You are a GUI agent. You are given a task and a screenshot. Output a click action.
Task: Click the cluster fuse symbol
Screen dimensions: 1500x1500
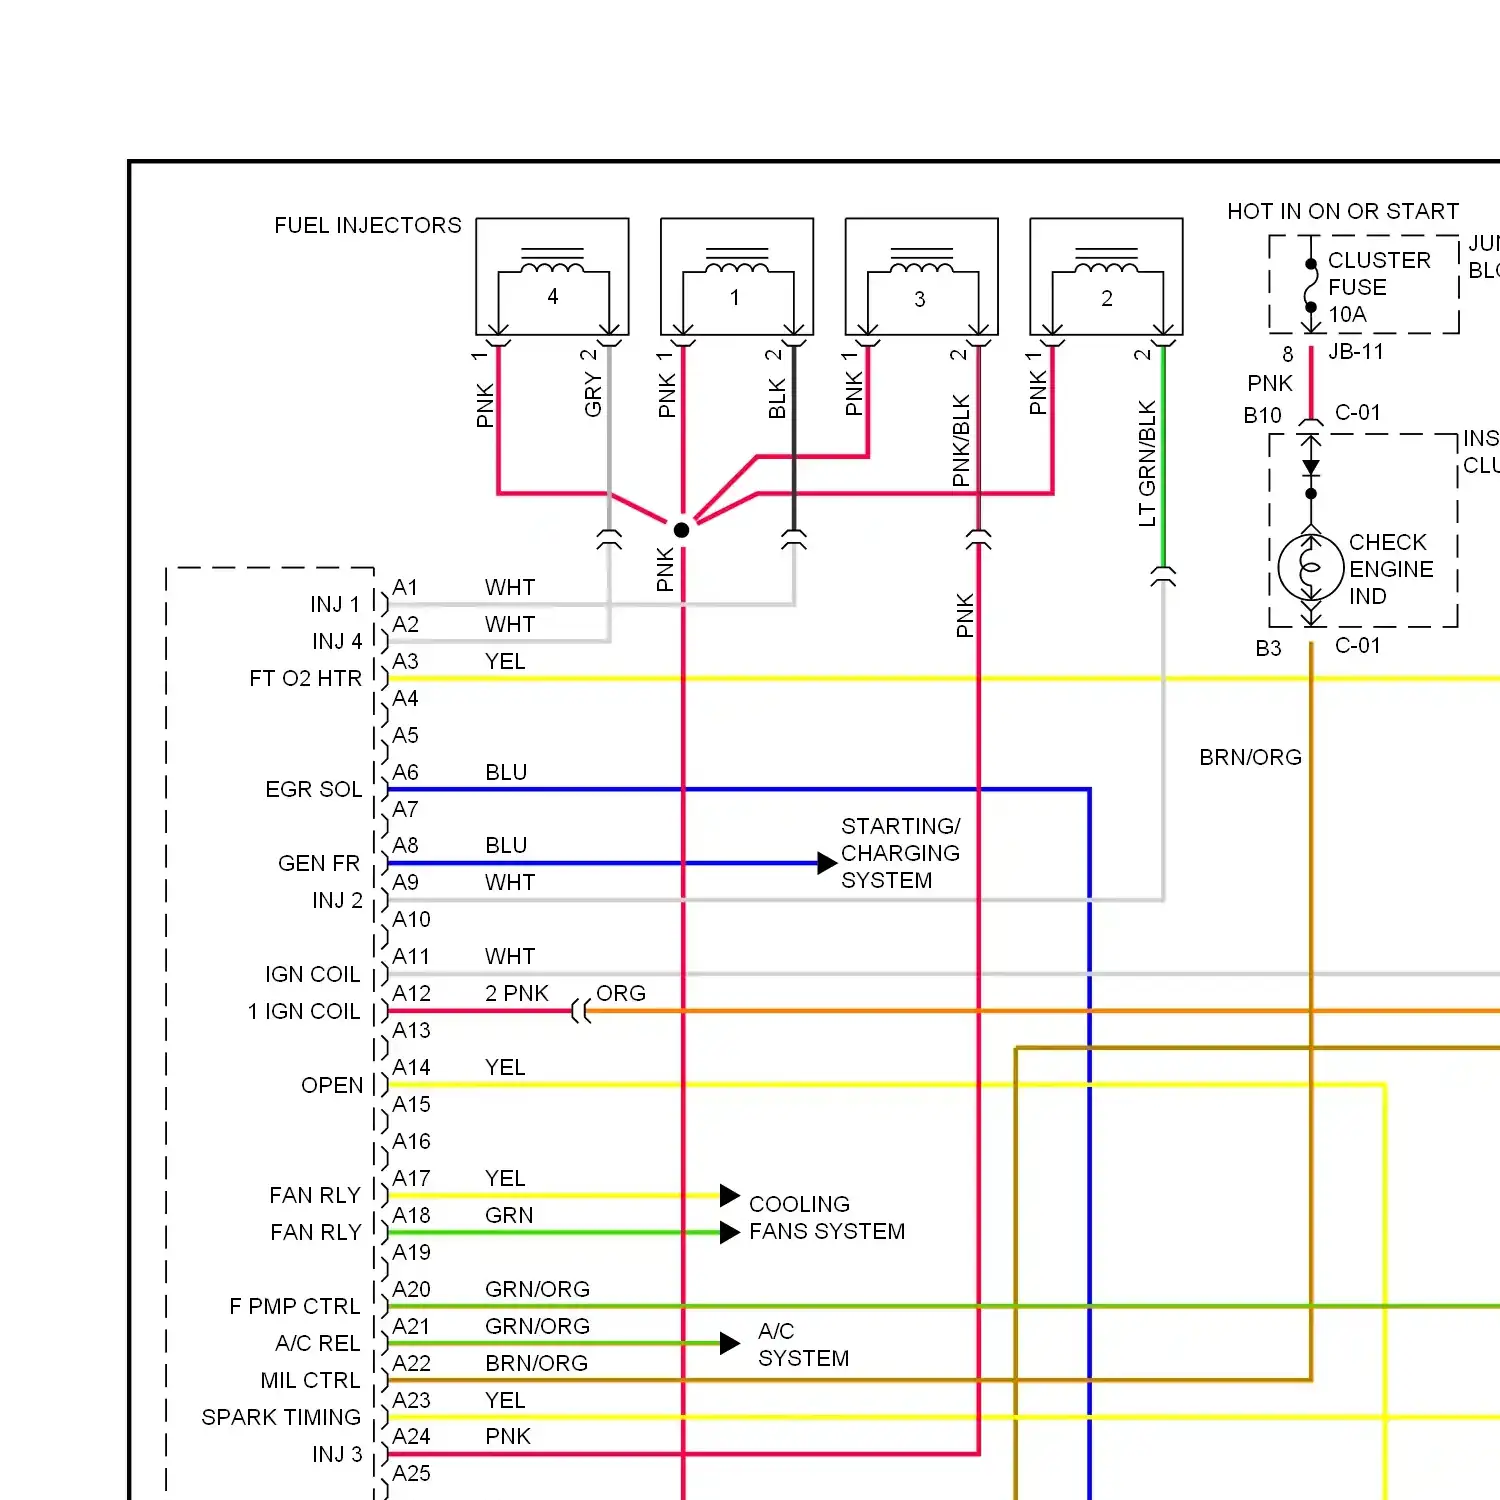[x=1311, y=286]
